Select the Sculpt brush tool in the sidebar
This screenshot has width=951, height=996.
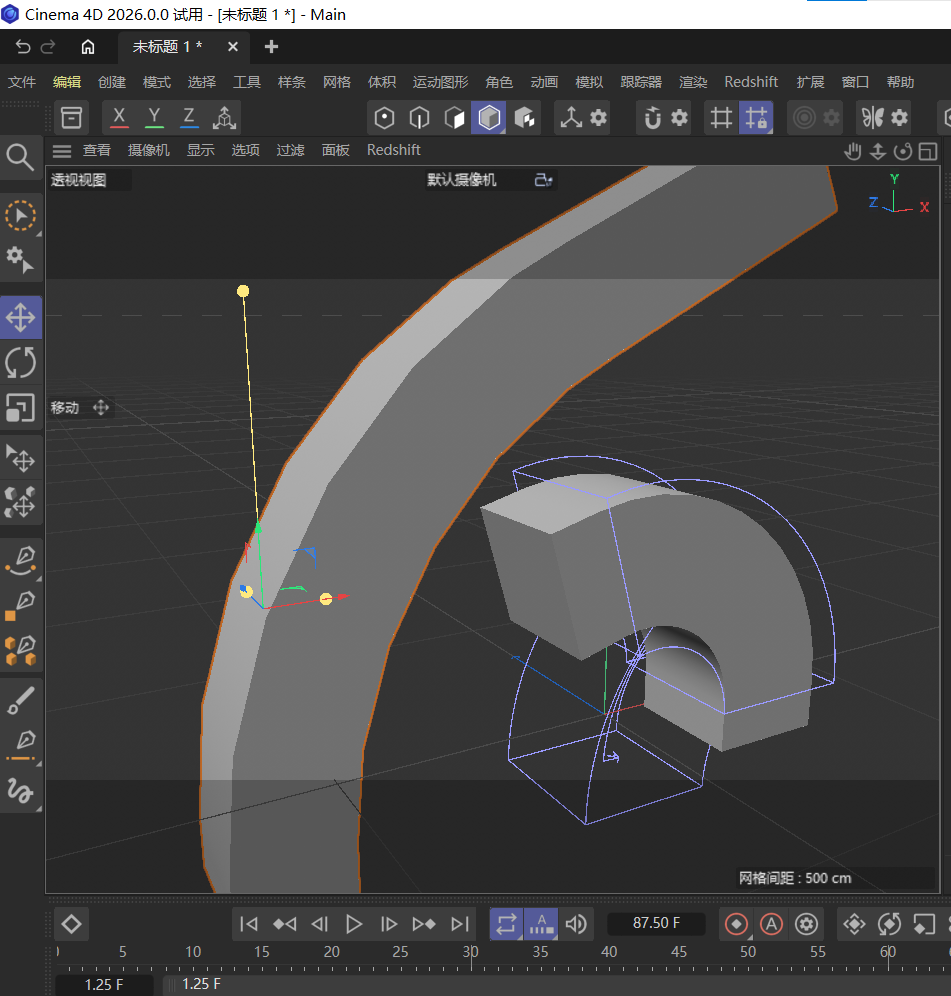click(20, 700)
